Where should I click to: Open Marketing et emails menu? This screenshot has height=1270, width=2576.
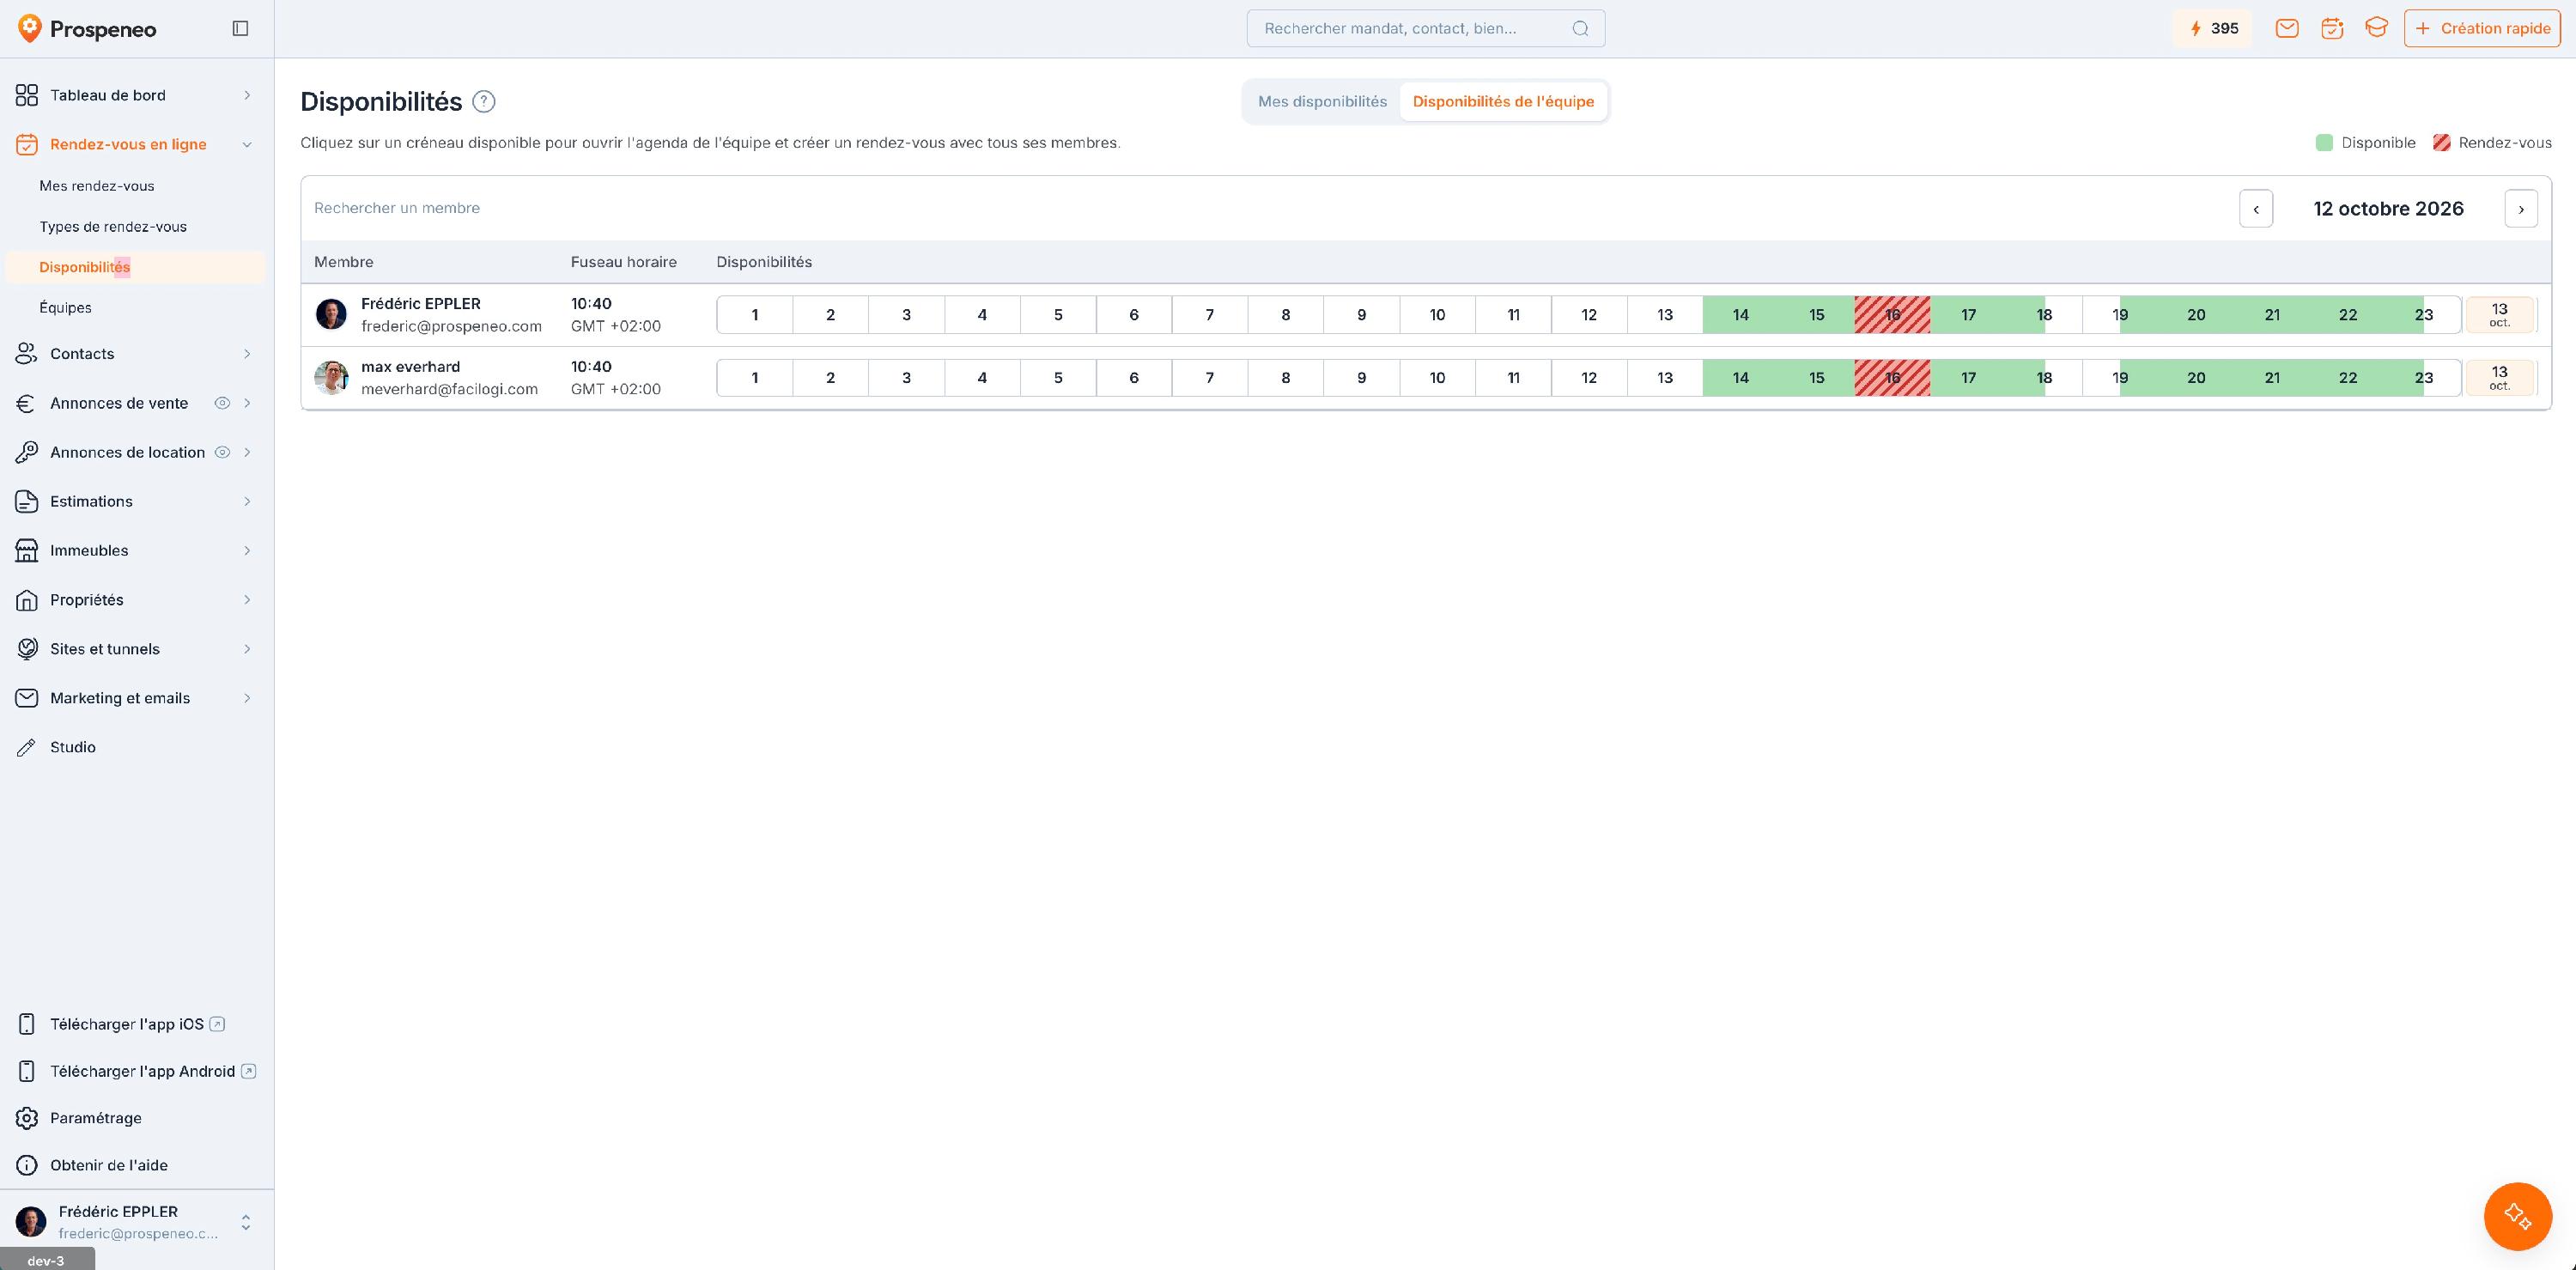[x=137, y=698]
